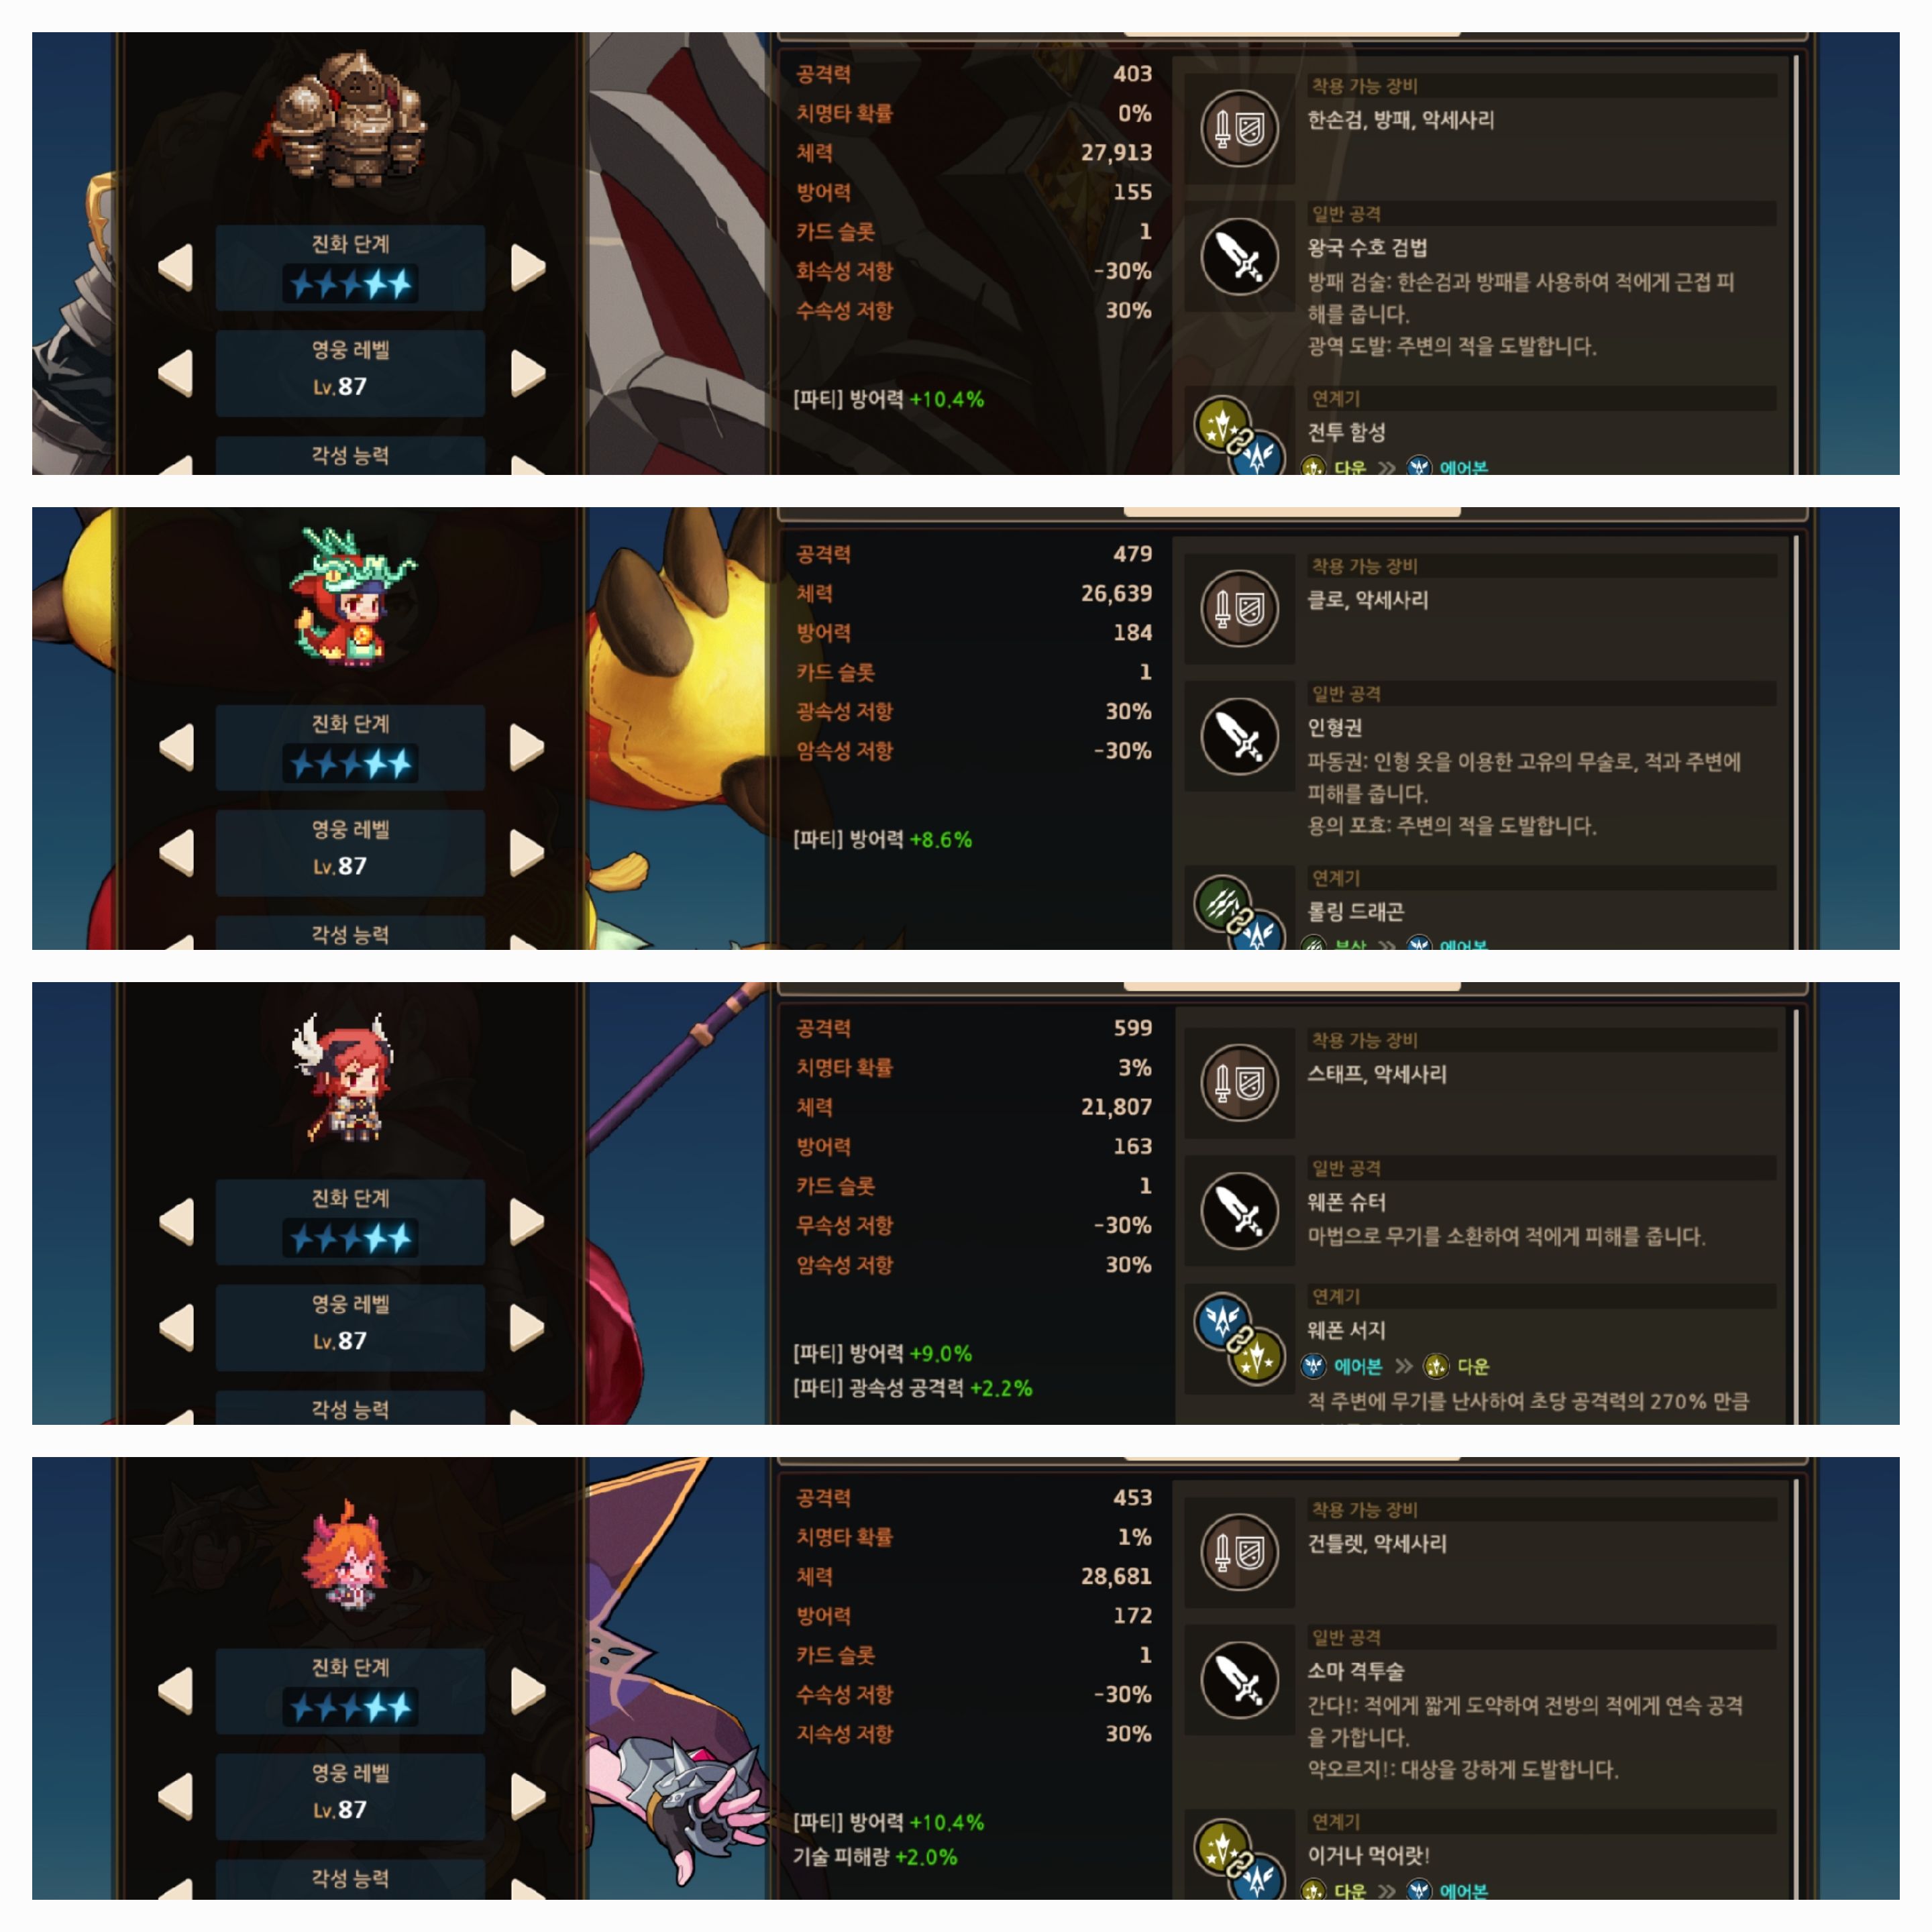The height and width of the screenshot is (1932, 1932).
Task: Click the sword attack icon for 인형권
Action: click(x=1239, y=737)
